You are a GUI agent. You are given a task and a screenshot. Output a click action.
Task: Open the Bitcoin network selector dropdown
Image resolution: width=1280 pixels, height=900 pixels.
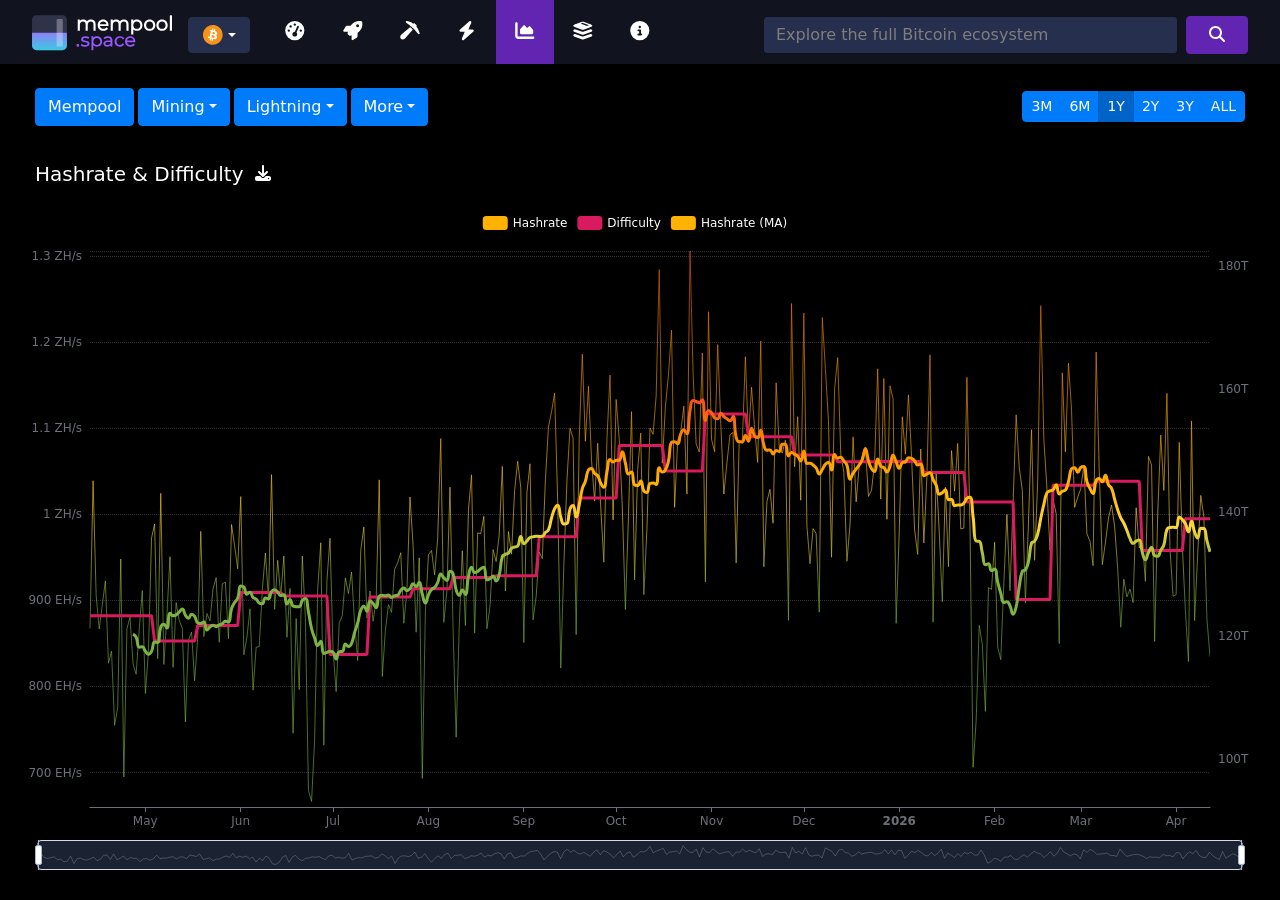[x=219, y=34]
